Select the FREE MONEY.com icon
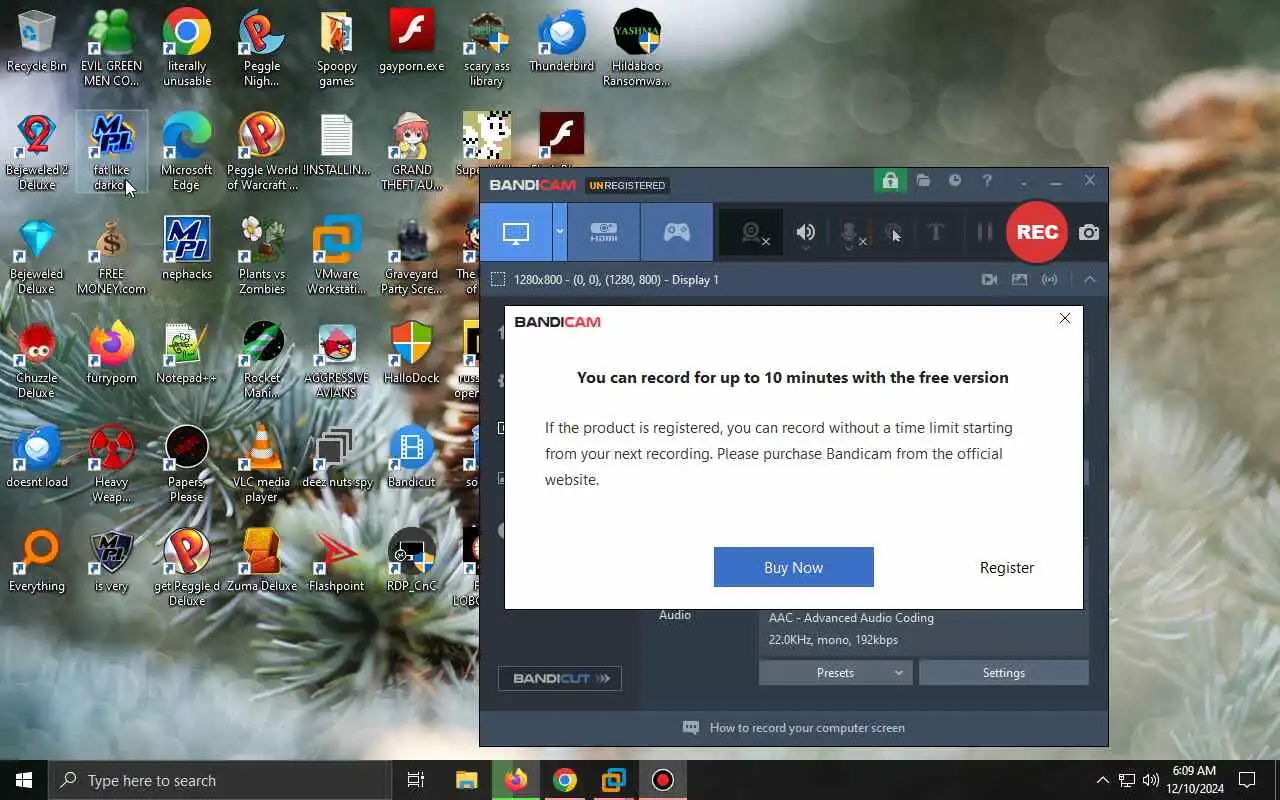The image size is (1280, 800). point(112,256)
